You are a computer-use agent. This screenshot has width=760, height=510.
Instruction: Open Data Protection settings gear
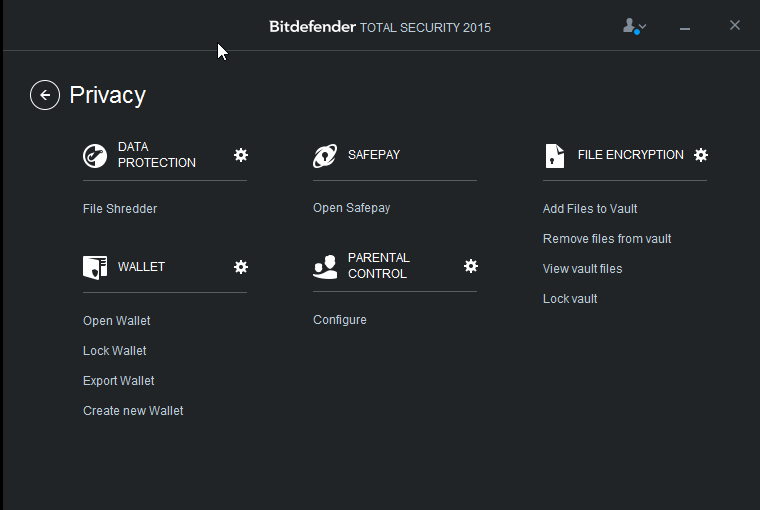click(241, 155)
